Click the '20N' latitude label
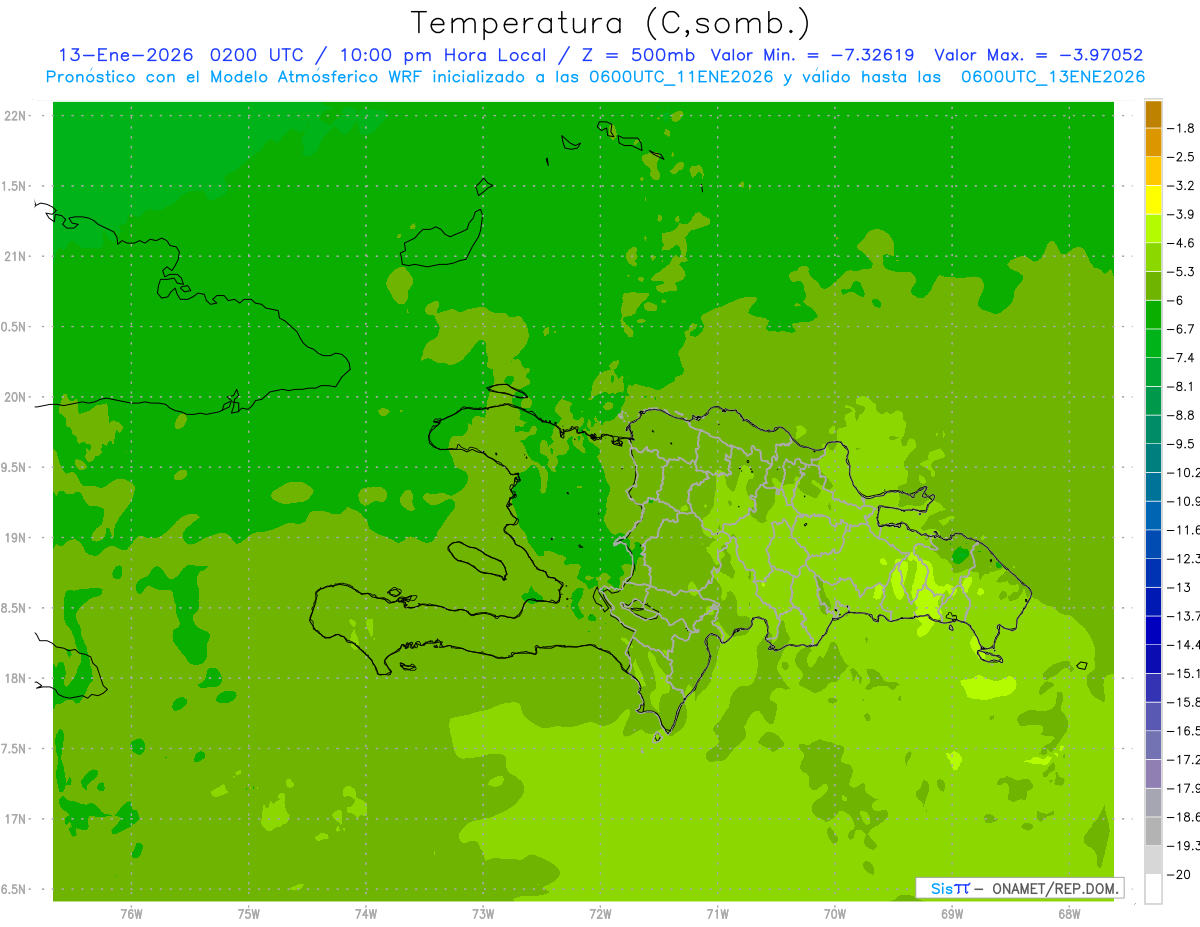Screen dimensions: 1200x927 point(16,397)
